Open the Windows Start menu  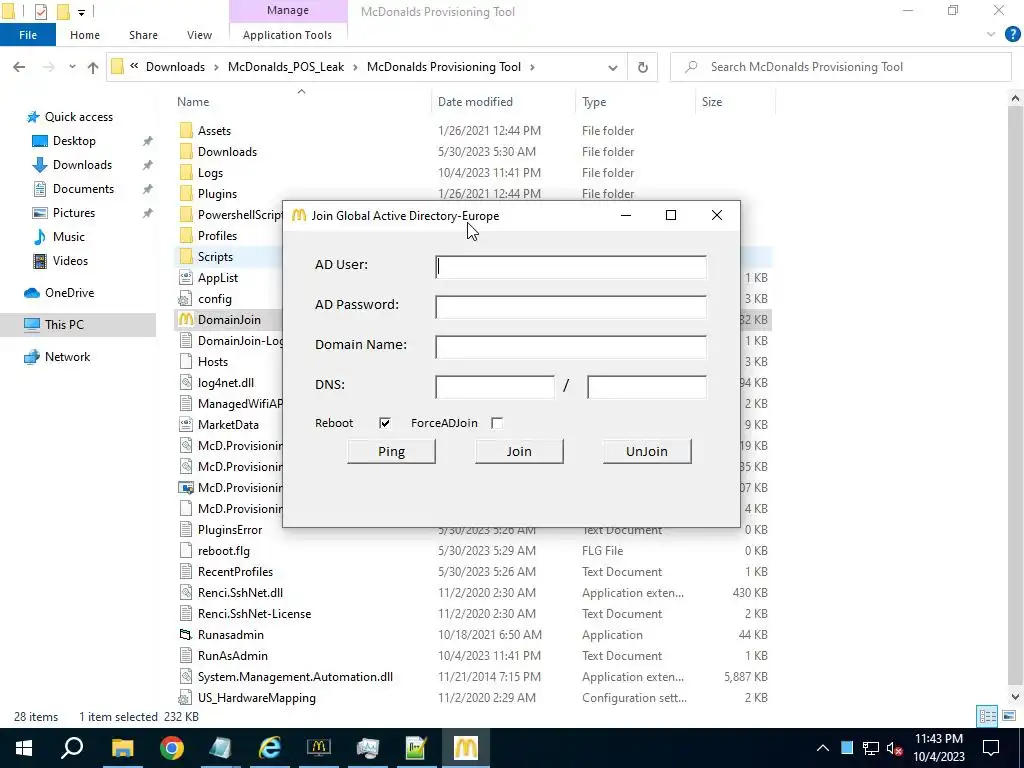tap(24, 748)
